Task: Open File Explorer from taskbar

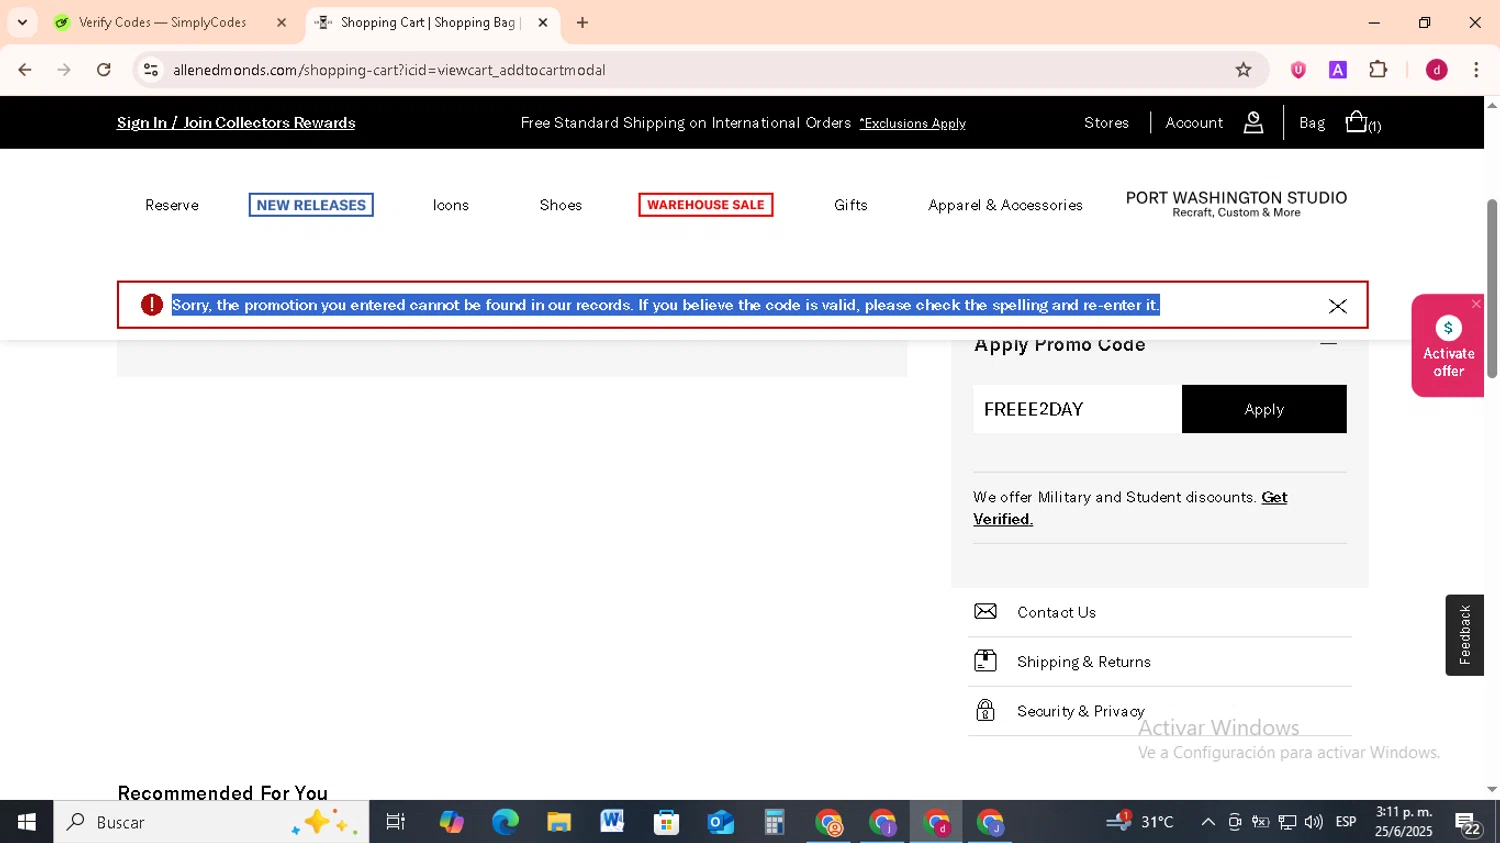Action: [x=558, y=822]
